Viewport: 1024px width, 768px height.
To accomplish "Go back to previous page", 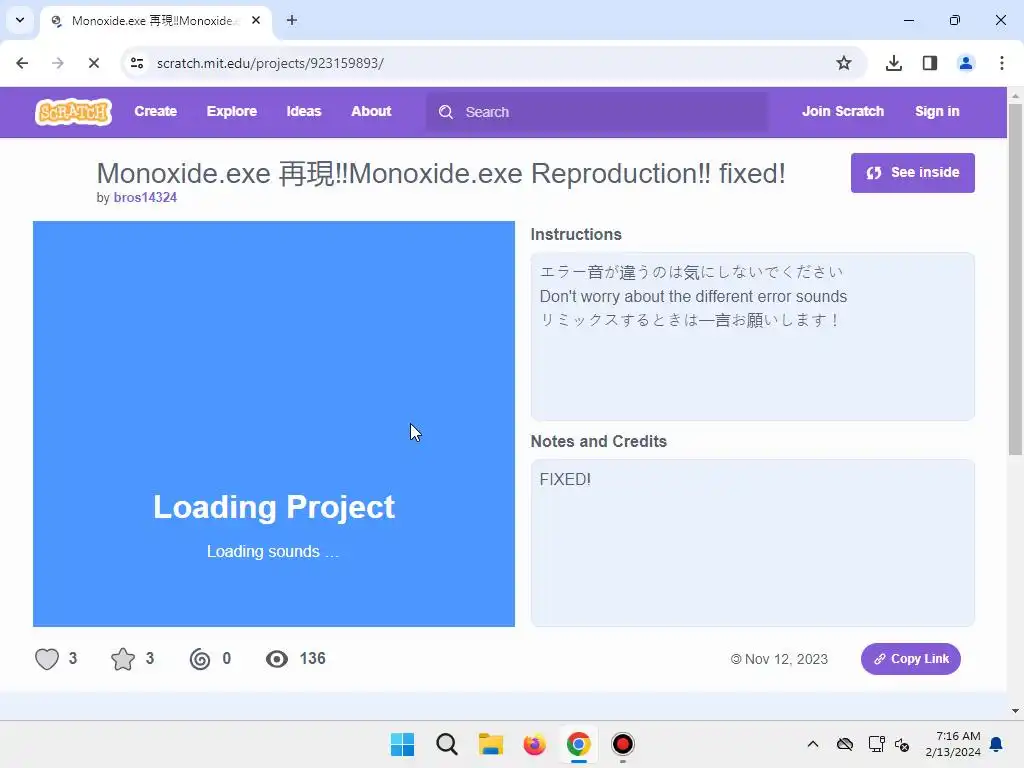I will tap(22, 63).
